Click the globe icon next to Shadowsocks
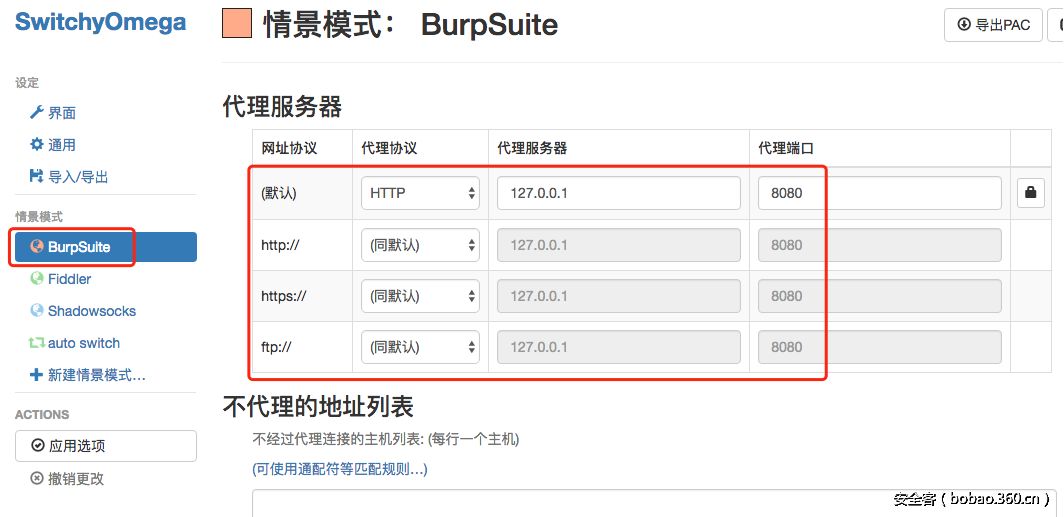This screenshot has width=1064, height=517. click(37, 311)
